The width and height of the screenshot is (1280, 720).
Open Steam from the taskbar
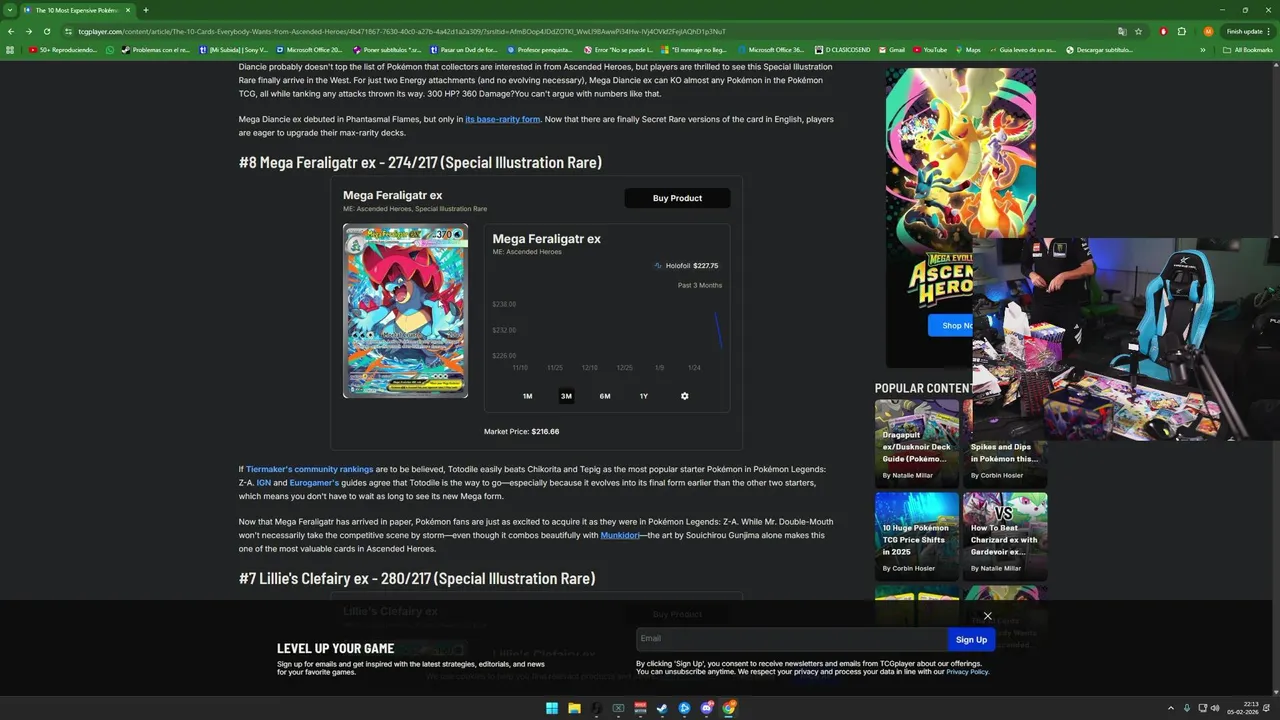click(662, 708)
